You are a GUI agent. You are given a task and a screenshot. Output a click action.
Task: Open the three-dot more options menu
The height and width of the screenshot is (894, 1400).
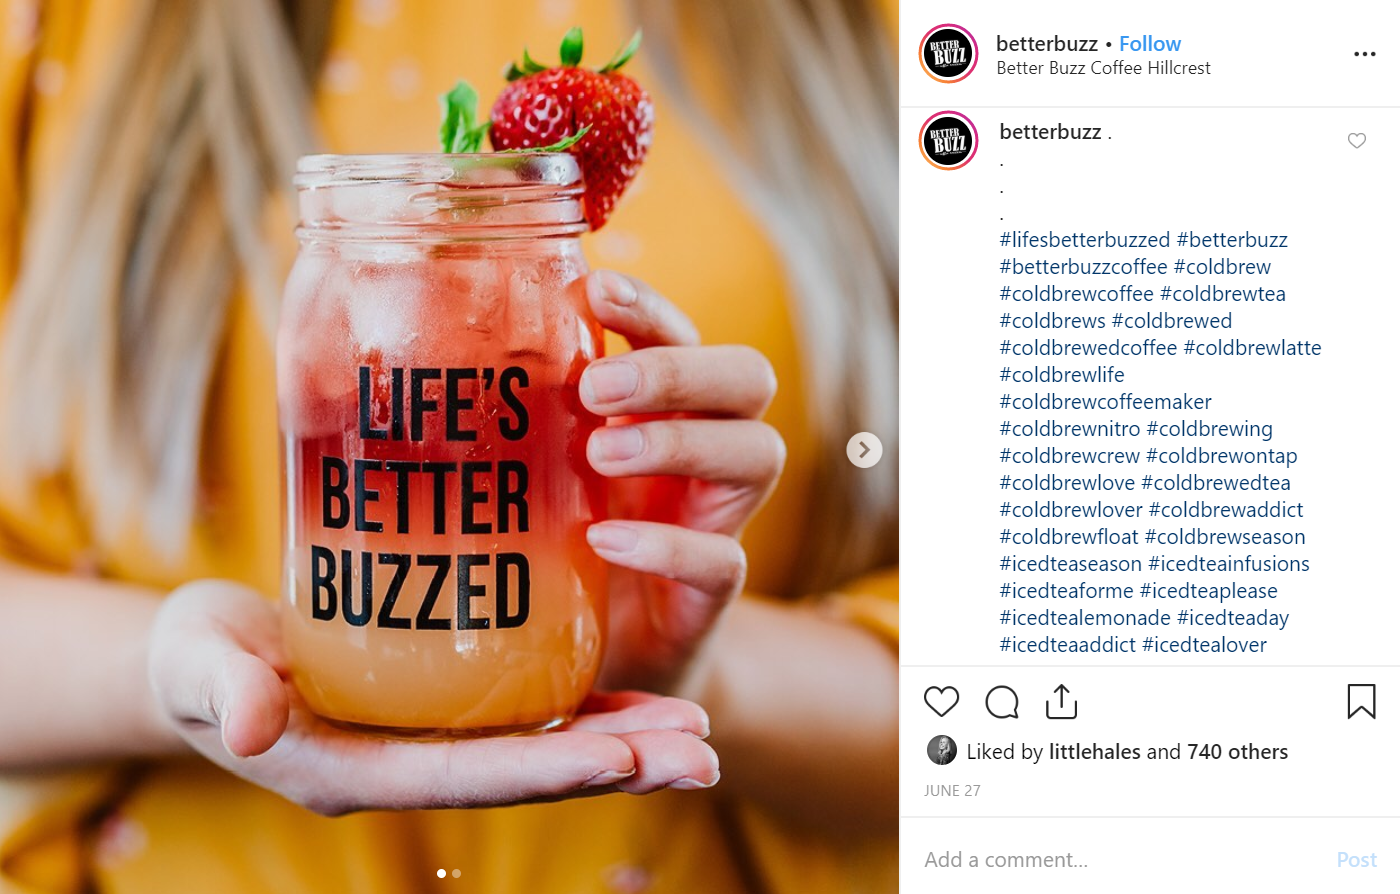tap(1364, 54)
